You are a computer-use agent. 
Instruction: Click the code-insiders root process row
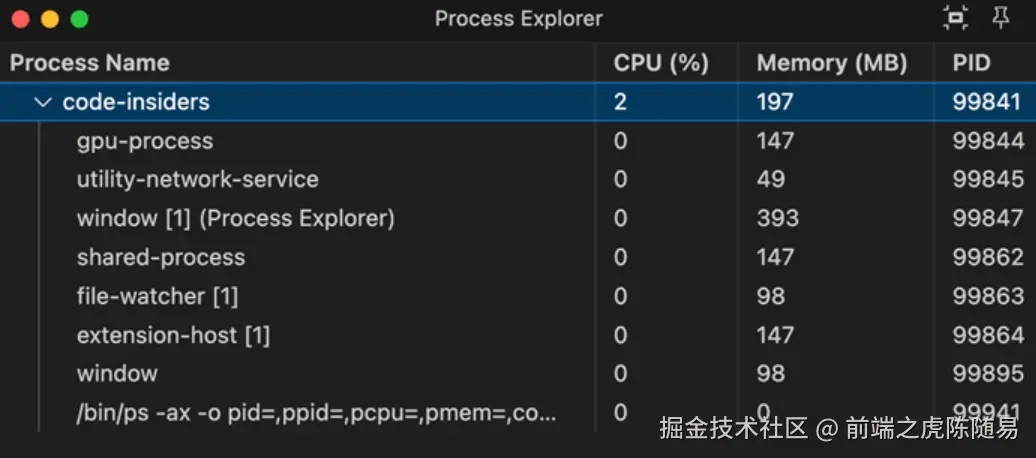[136, 102]
